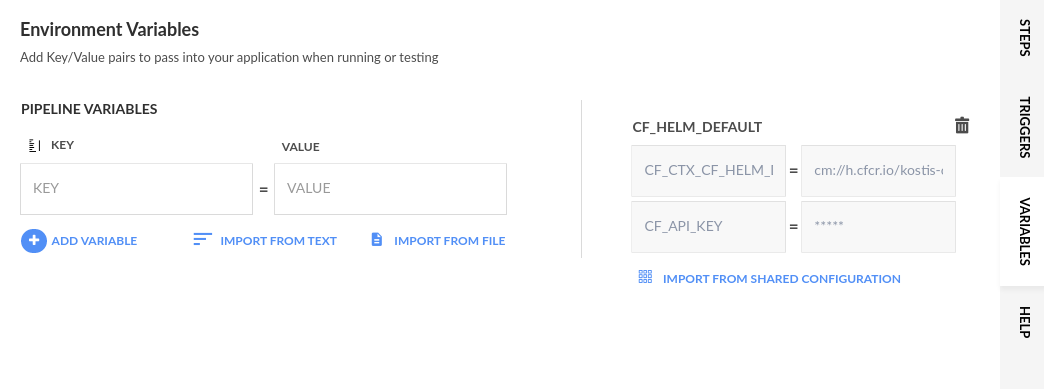
Task: Open the STEPS tab
Action: coord(1025,38)
